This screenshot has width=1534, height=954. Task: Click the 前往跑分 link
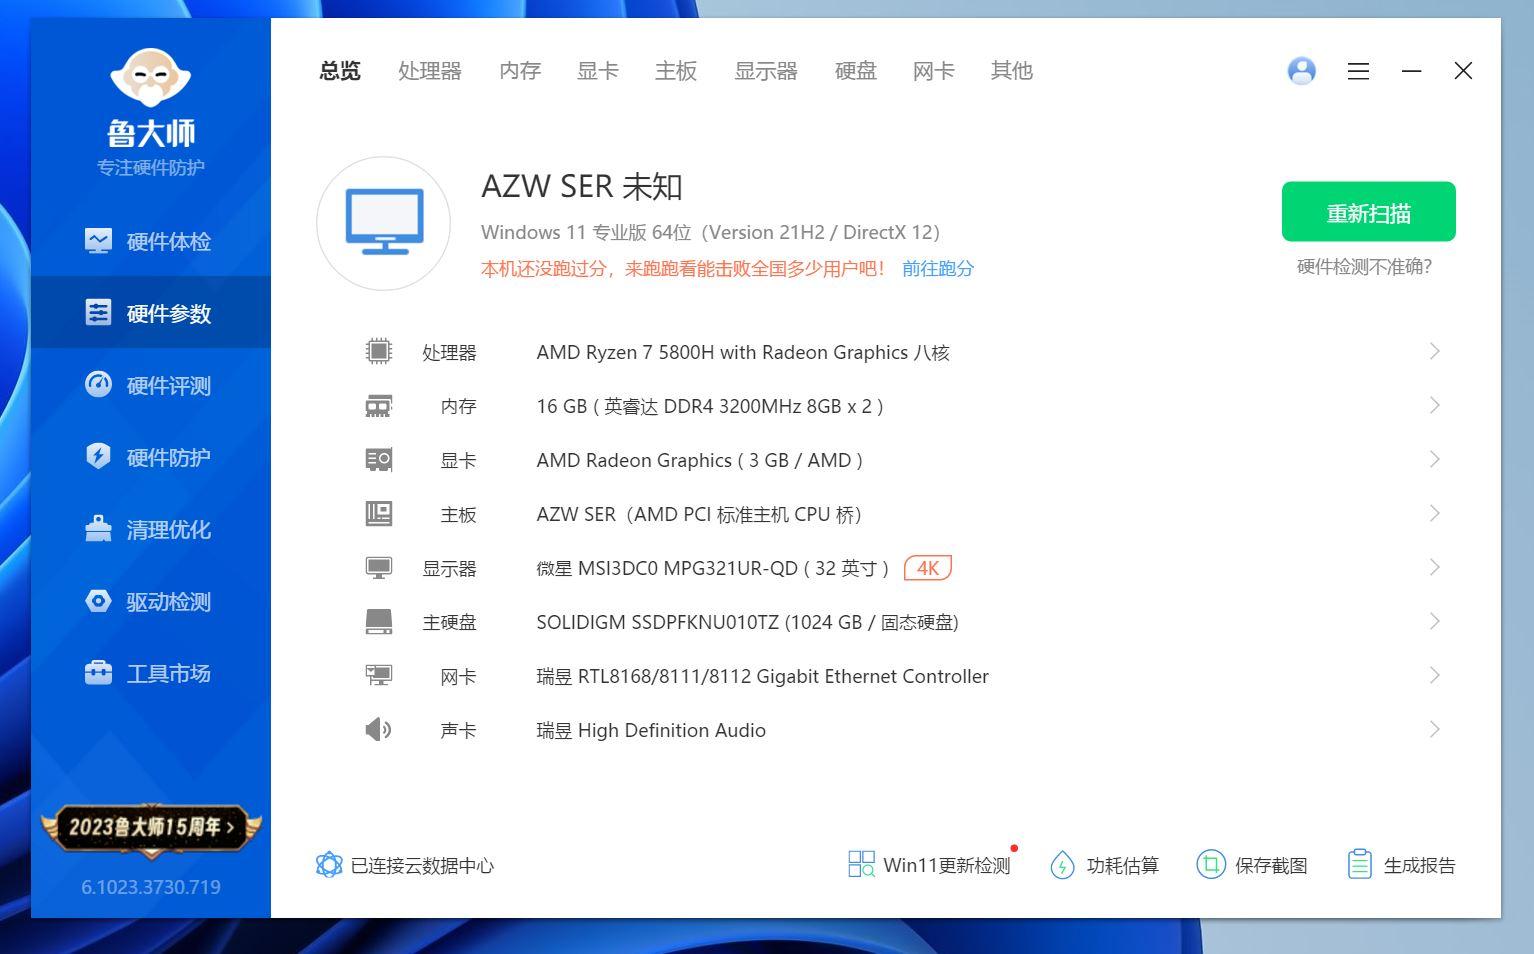click(938, 268)
